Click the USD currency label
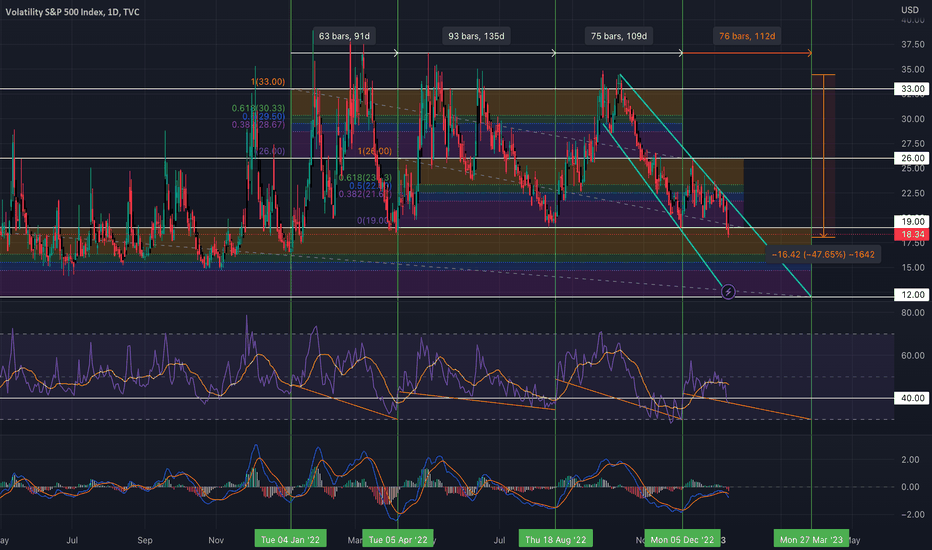The image size is (932, 550). tap(909, 10)
